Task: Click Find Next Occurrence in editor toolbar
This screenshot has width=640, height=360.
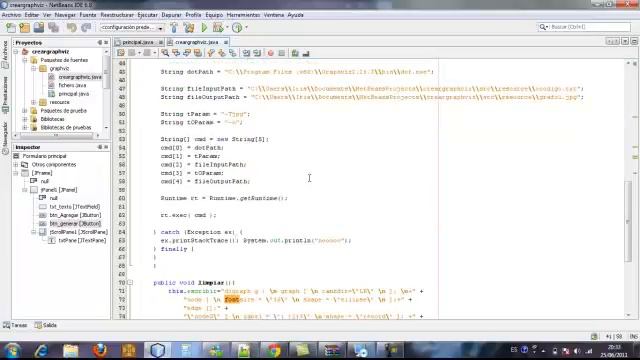Action: (x=187, y=53)
